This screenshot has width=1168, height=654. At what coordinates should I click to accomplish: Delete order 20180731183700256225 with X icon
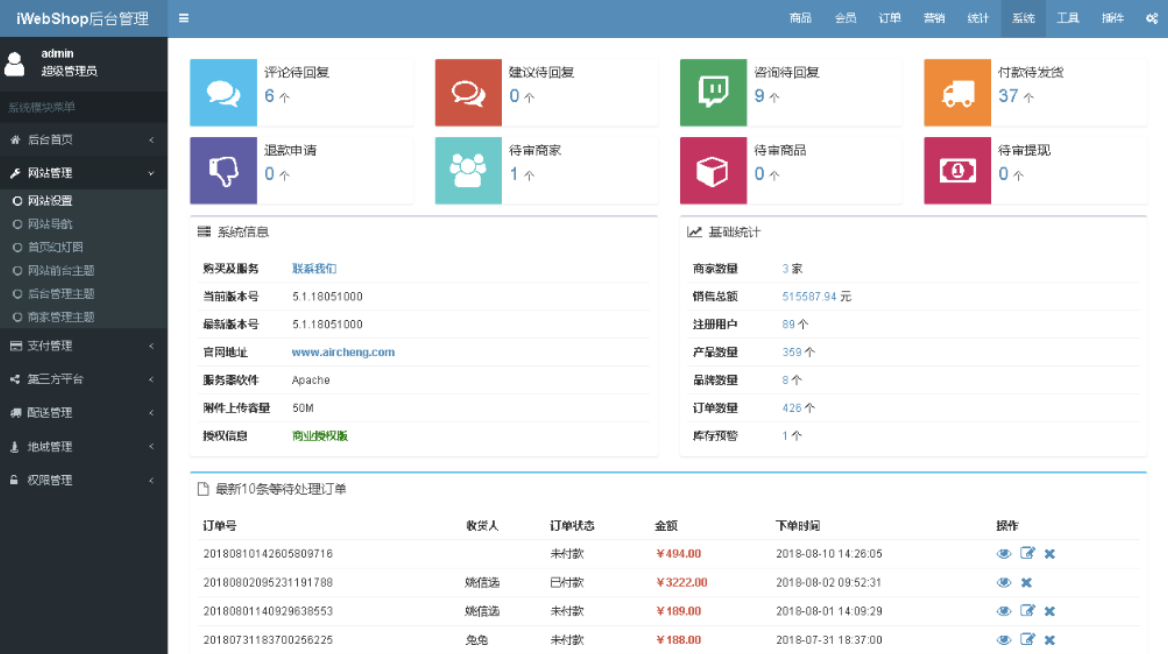tap(1050, 640)
